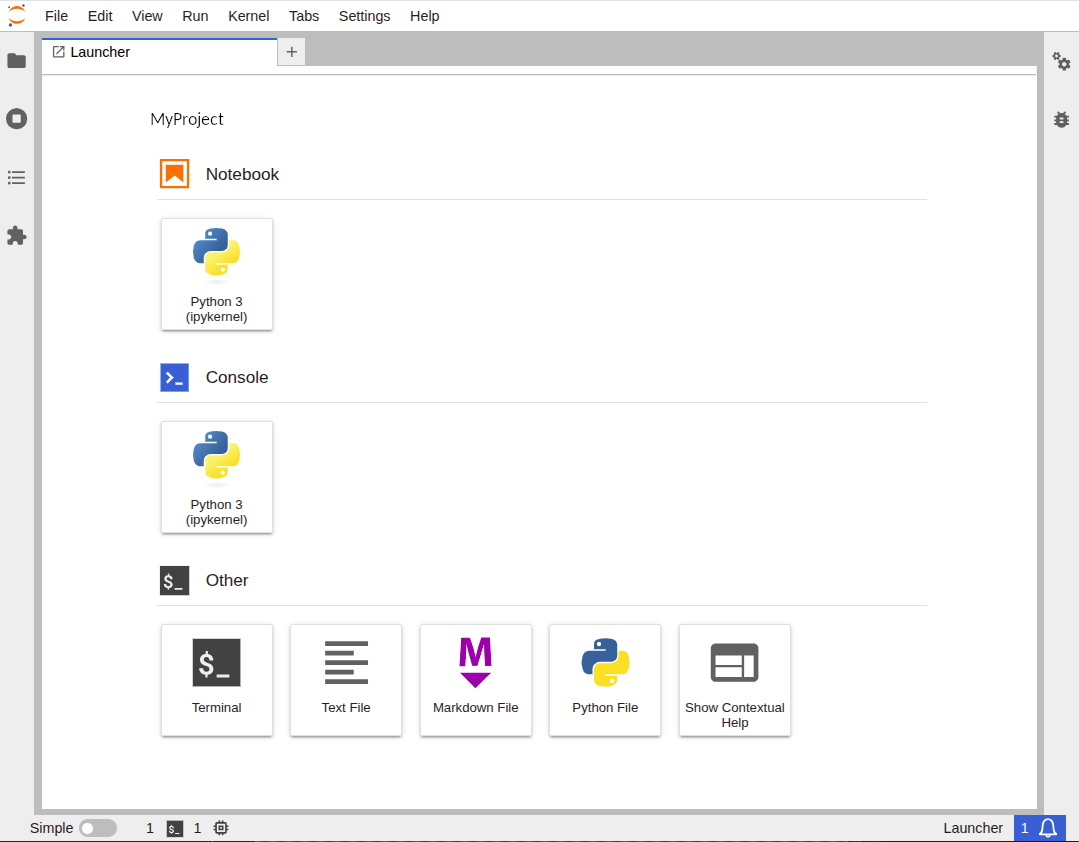
Task: Toggle Simple interface mode switch
Action: 98,828
